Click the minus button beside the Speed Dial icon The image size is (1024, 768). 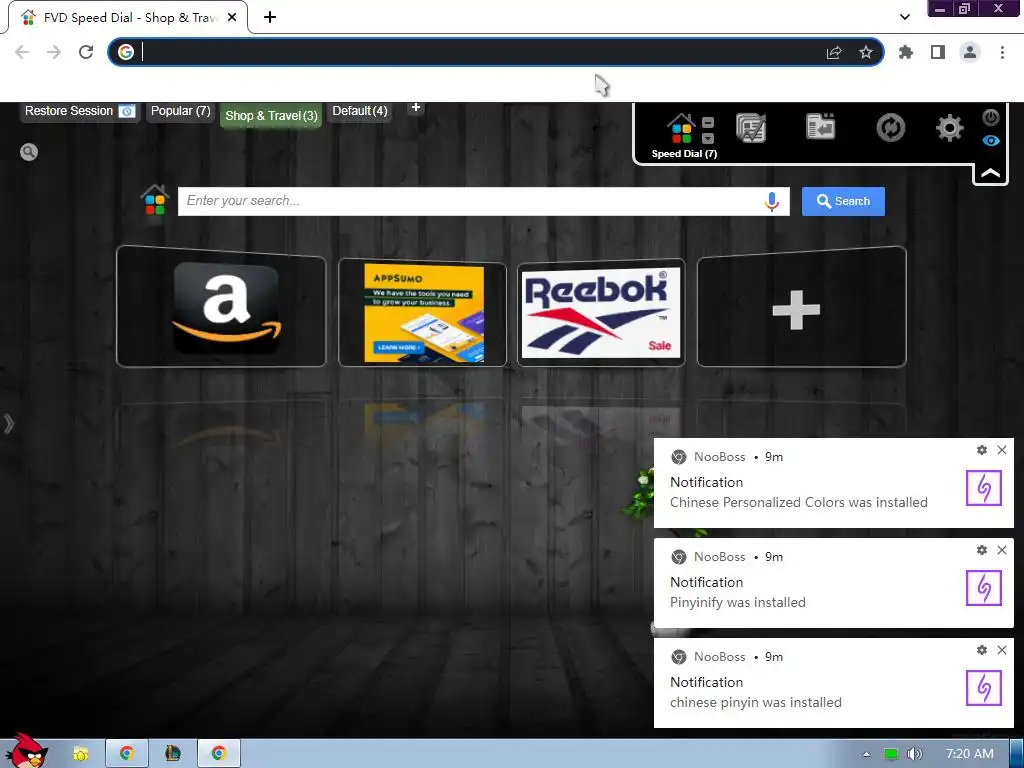tap(708, 123)
